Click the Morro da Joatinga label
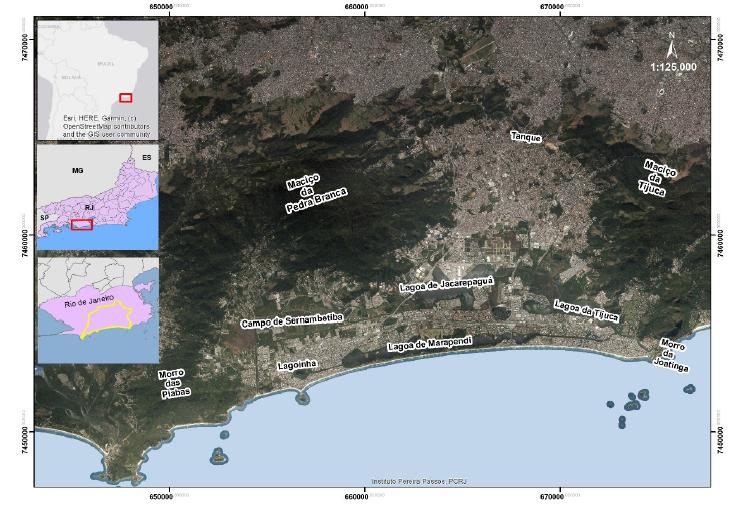Viewport: 743px width, 509px height. [x=674, y=355]
